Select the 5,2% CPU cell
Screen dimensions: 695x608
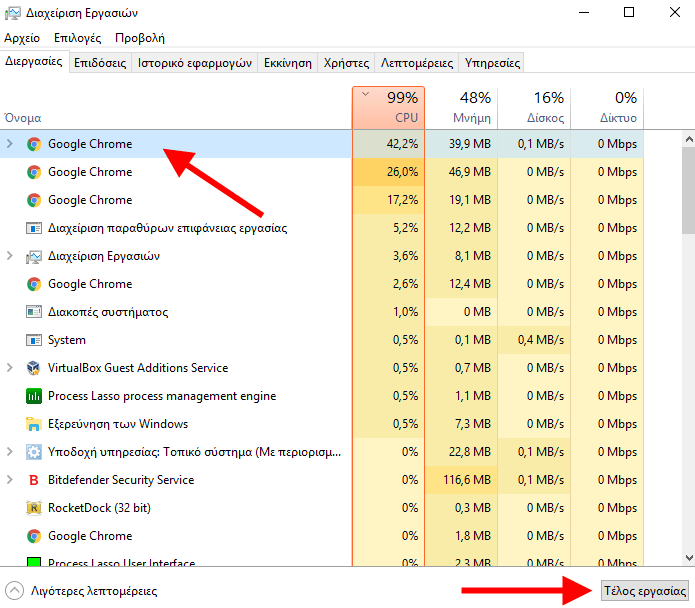389,228
